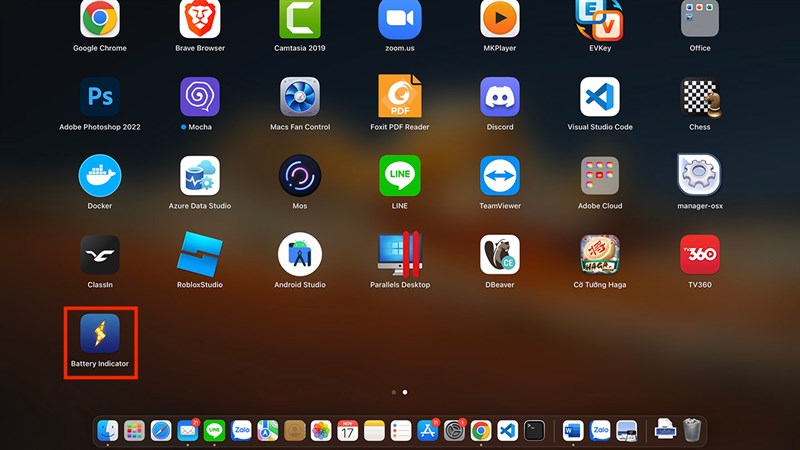This screenshot has width=800, height=450.
Task: Launch Parallels Desktop
Action: pyautogui.click(x=400, y=254)
